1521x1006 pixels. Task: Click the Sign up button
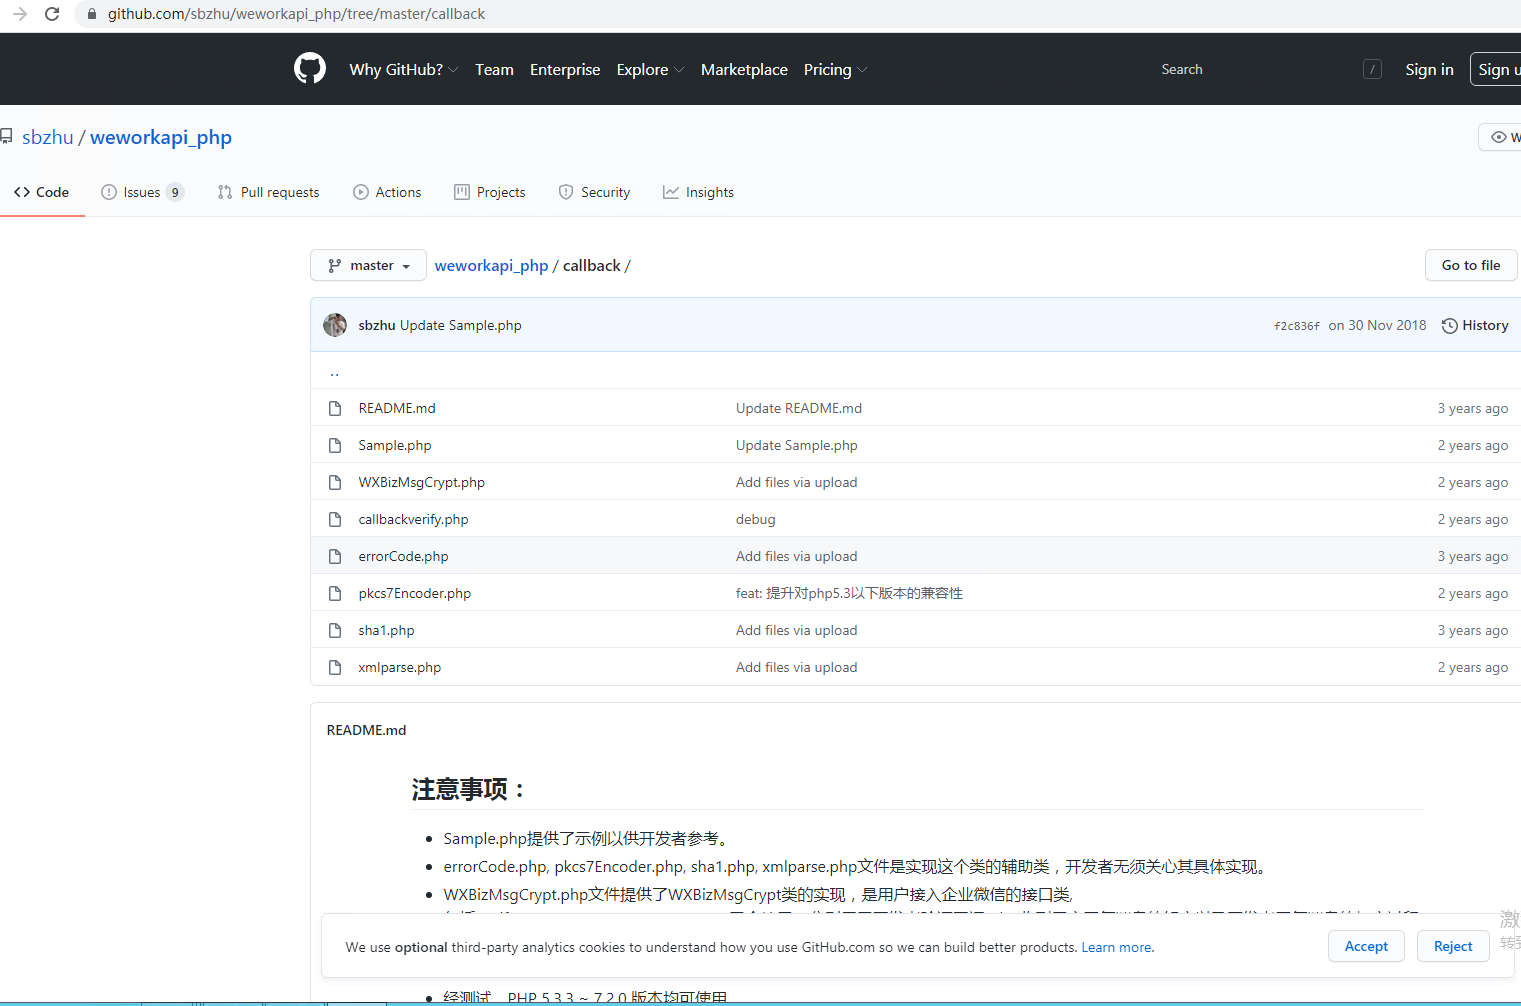point(1496,69)
